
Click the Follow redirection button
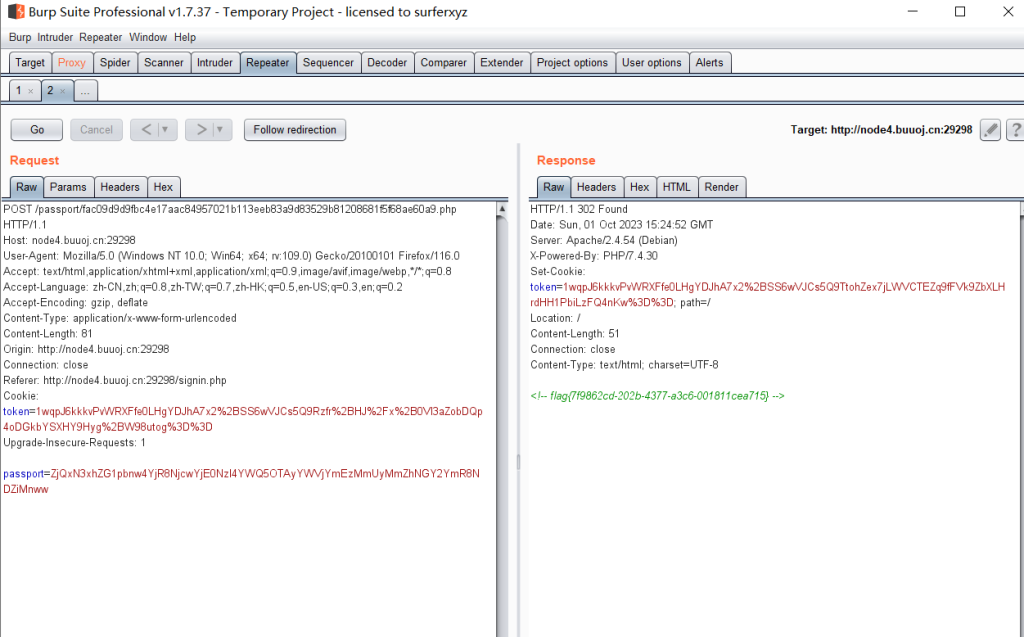coord(295,130)
